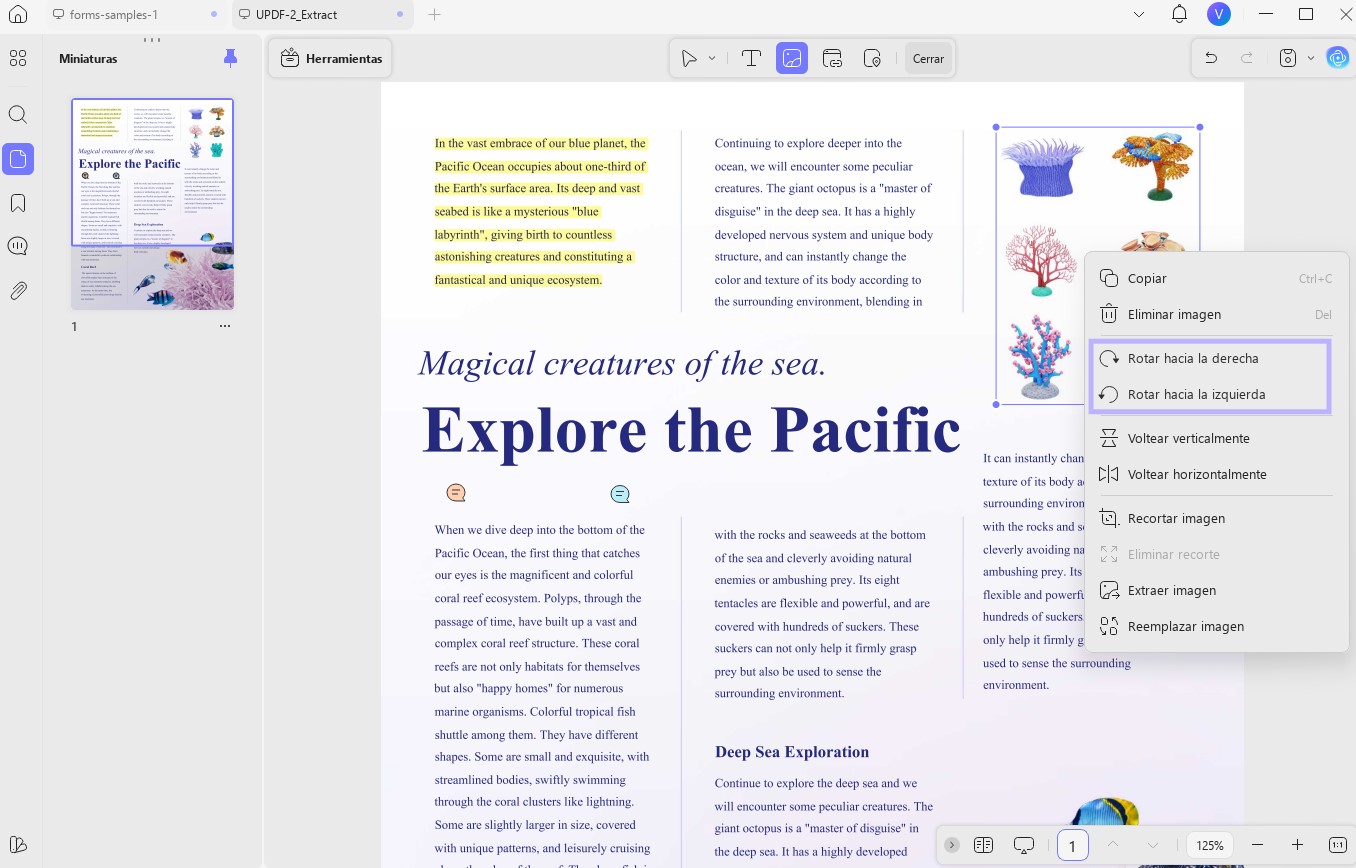Open the four-squares grid icon in the left sidebar
The image size is (1356, 868).
click(18, 58)
